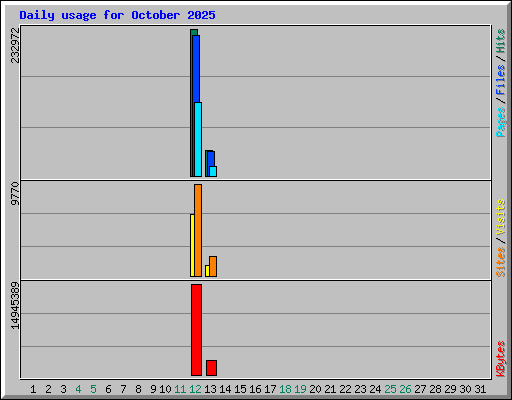Click day 30 on the x-axis
Image resolution: width=512 pixels, height=400 pixels.
pyautogui.click(x=465, y=389)
